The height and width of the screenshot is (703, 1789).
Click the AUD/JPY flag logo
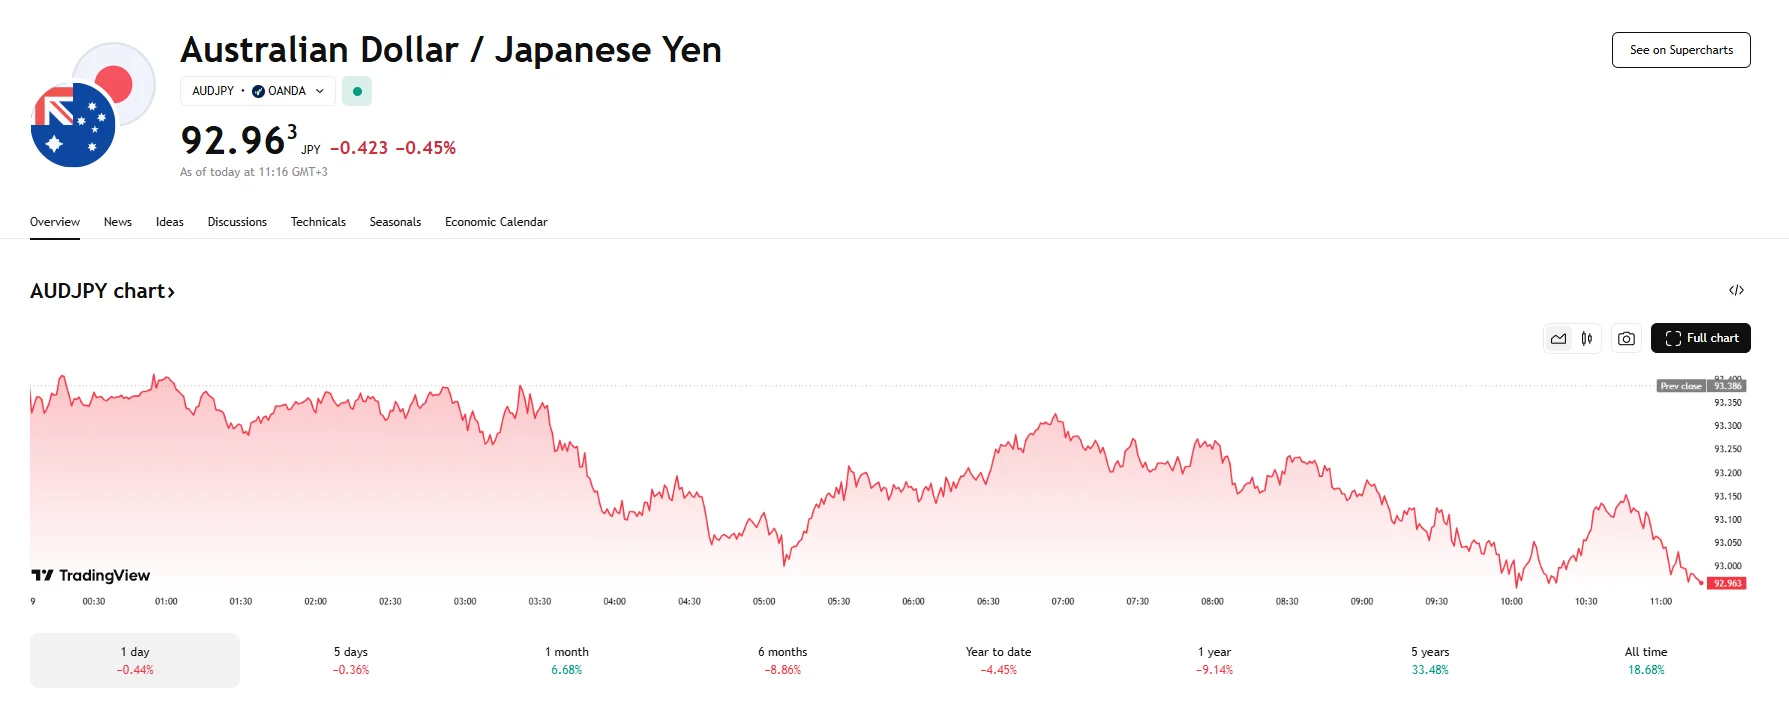pyautogui.click(x=92, y=105)
